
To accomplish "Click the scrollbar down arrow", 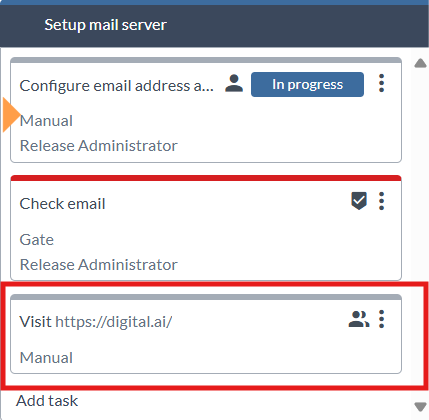I will [420, 407].
